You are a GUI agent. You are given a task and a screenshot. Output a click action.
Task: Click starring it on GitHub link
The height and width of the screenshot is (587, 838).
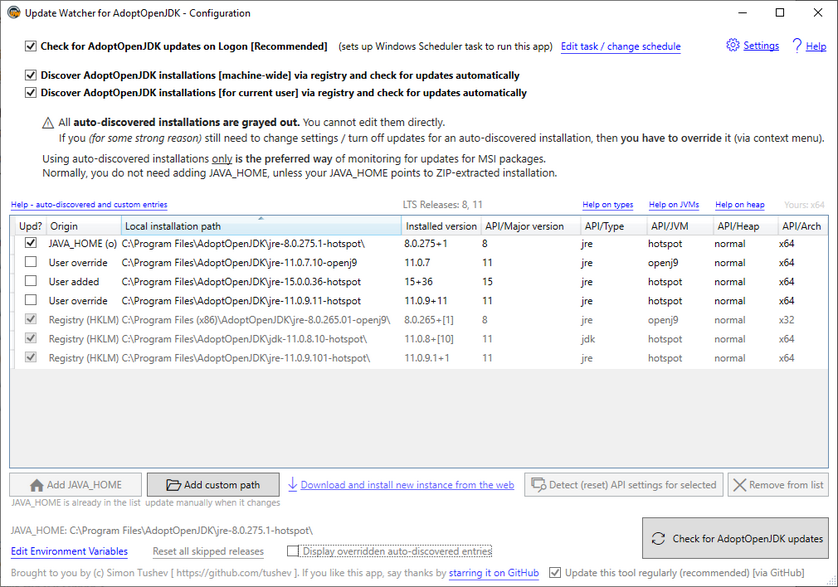pyautogui.click(x=493, y=573)
